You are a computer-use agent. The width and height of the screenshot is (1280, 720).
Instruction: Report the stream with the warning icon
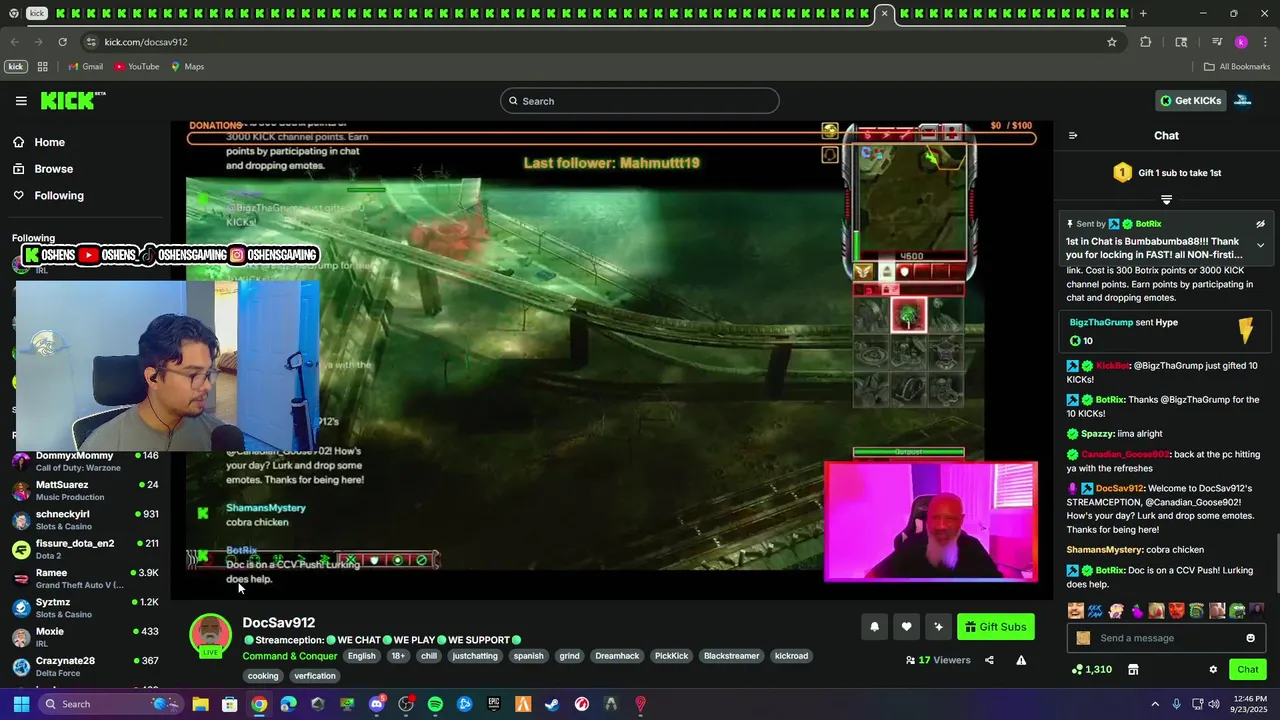pos(1021,660)
